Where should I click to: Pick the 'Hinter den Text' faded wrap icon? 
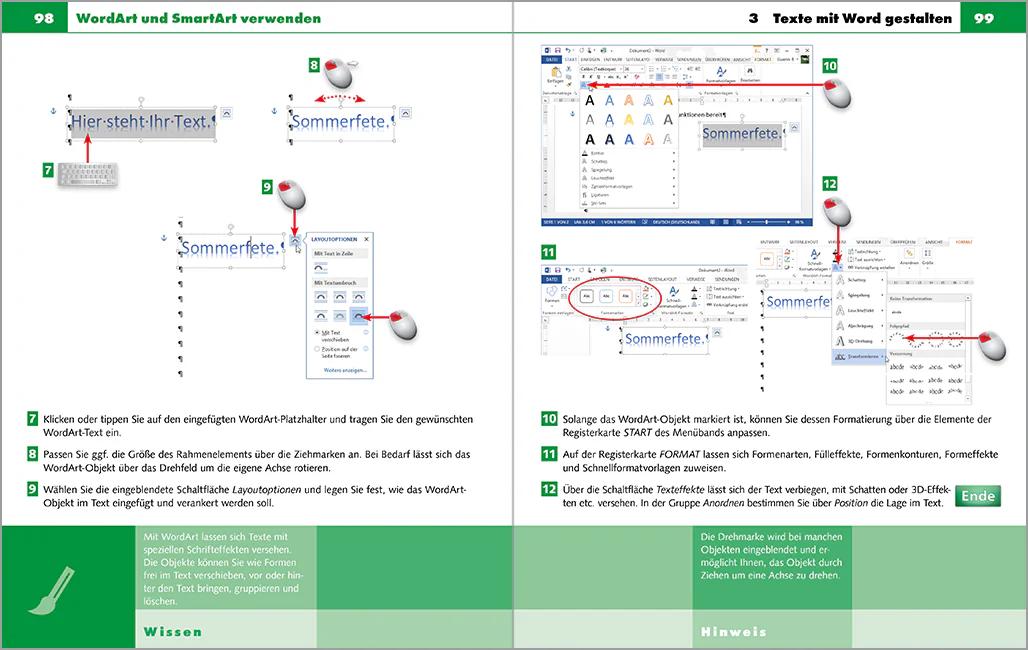click(x=340, y=316)
